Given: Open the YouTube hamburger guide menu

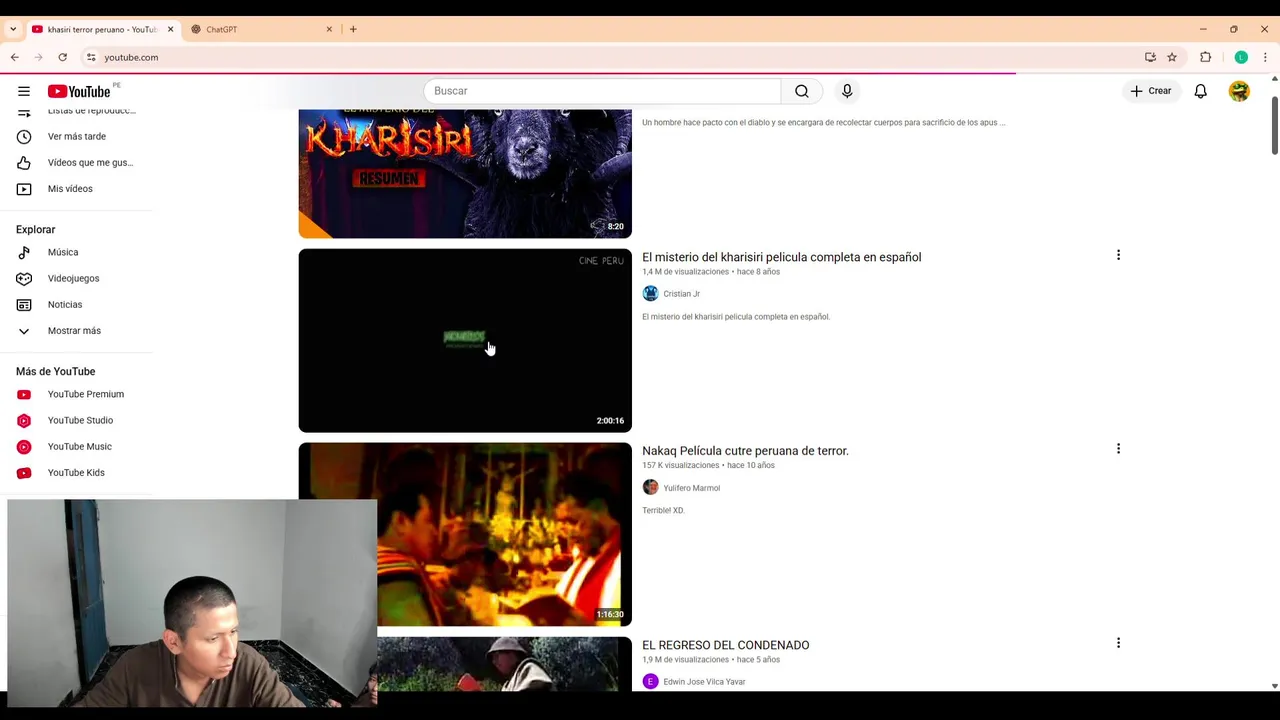Looking at the screenshot, I should pyautogui.click(x=24, y=91).
